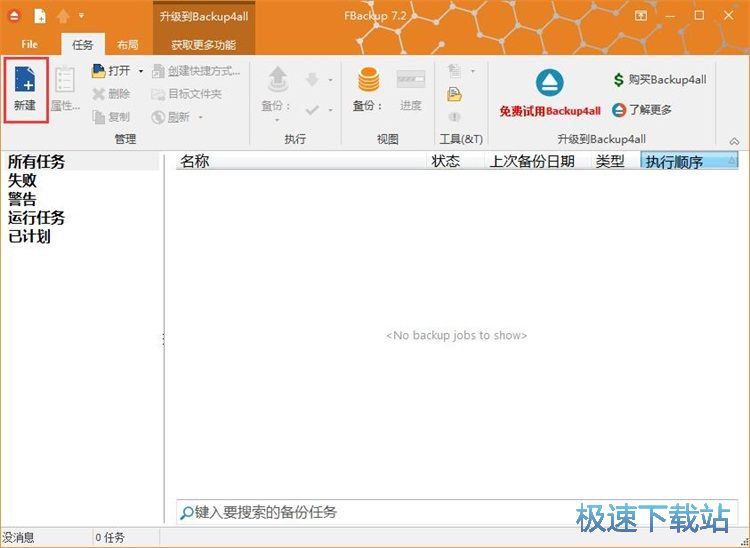
Task: Expand the top tools icon dropdown arrow
Action: pos(473,71)
